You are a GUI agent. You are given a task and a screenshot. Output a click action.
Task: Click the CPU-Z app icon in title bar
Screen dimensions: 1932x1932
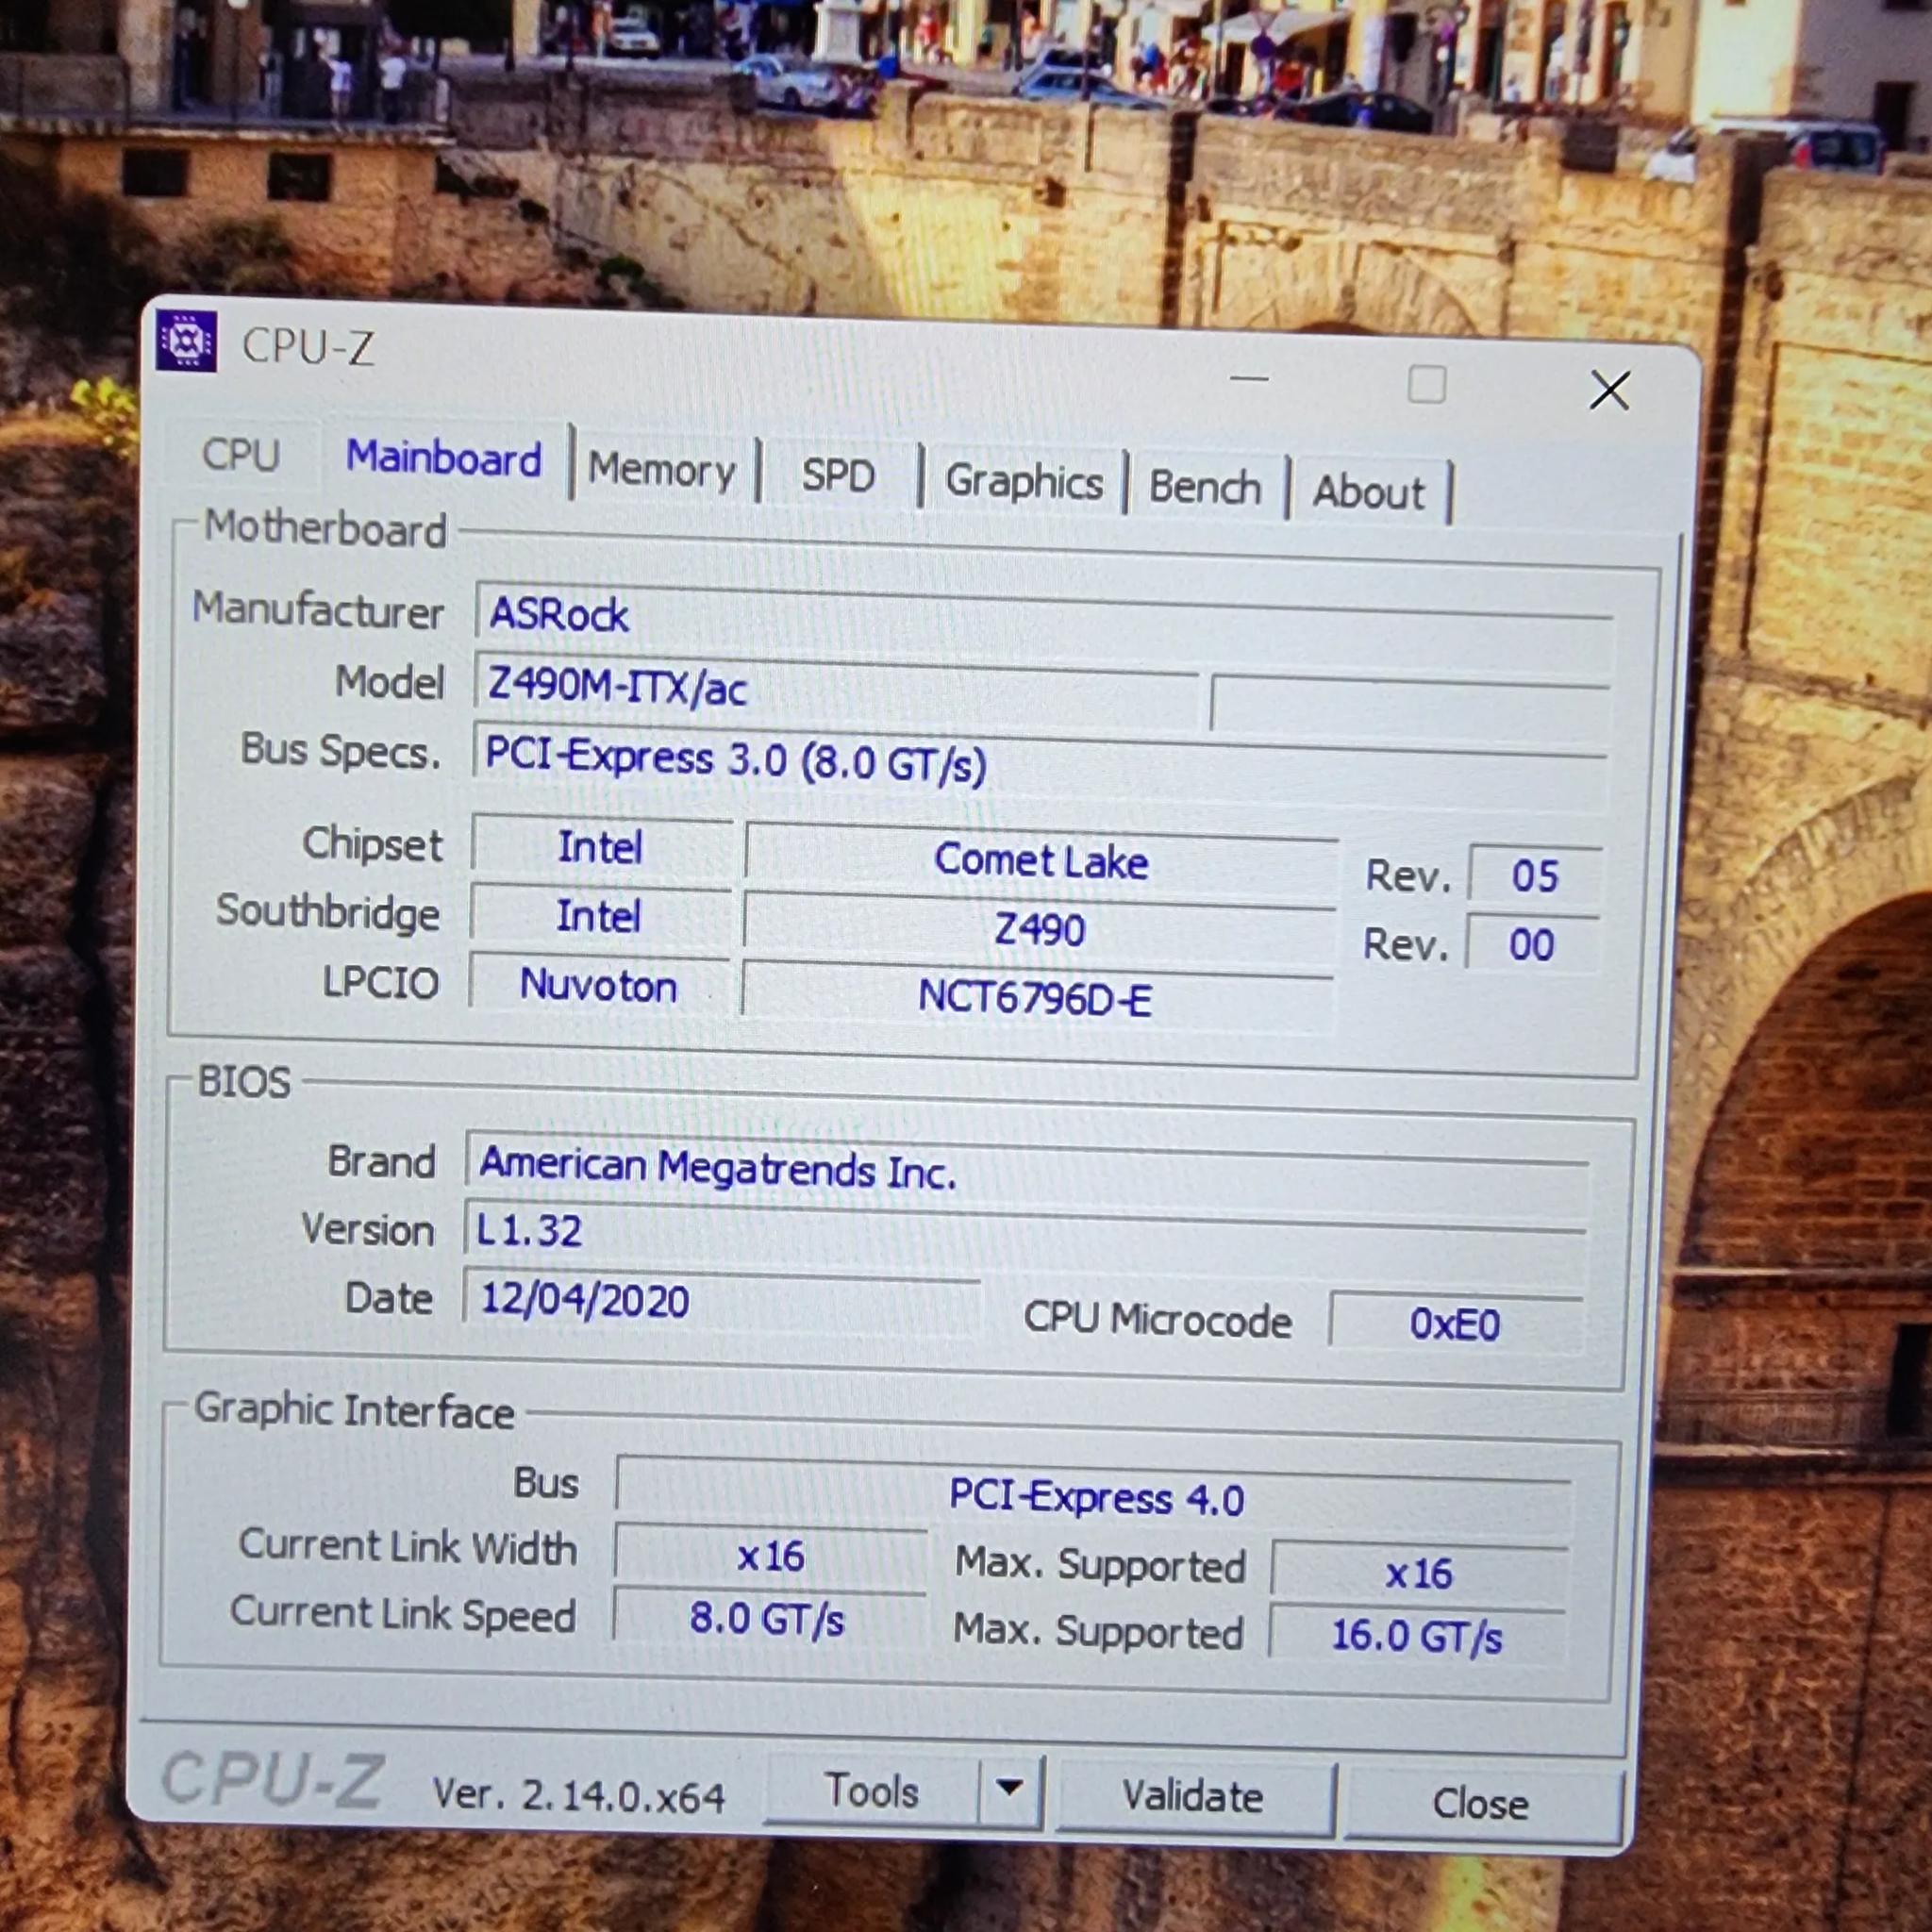point(186,342)
